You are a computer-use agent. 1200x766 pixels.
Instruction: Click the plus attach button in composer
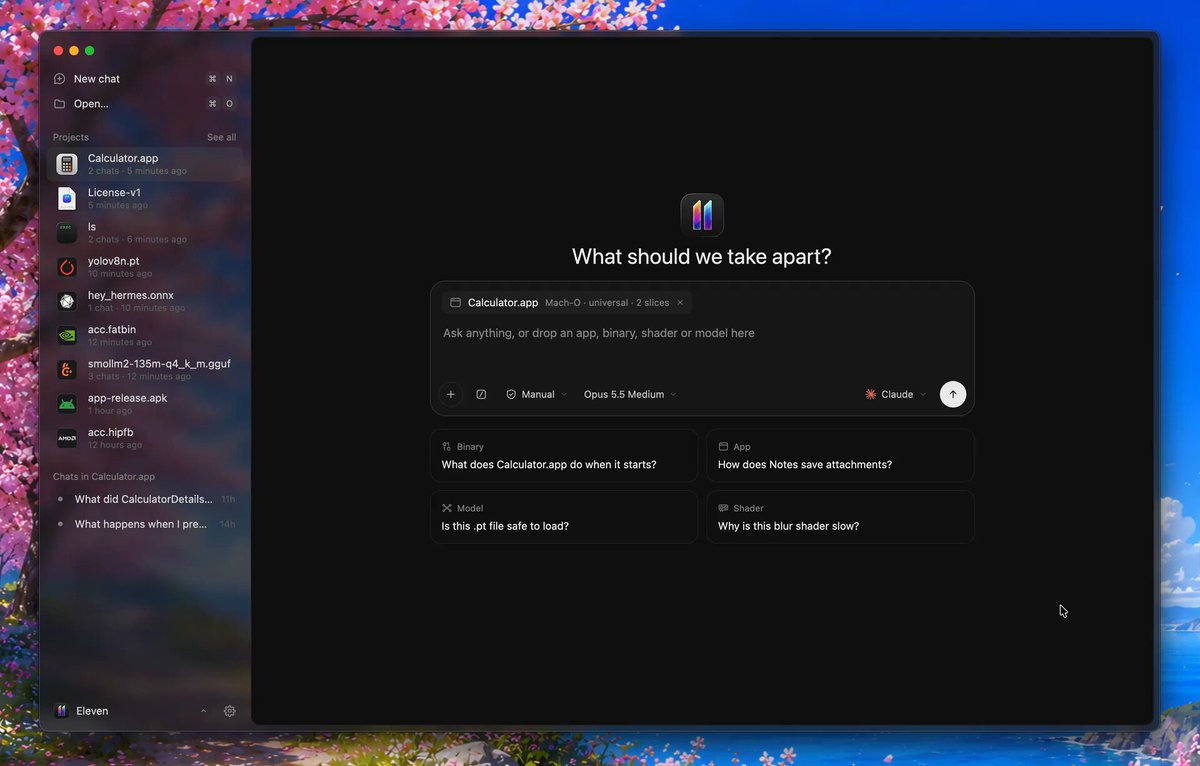[451, 394]
